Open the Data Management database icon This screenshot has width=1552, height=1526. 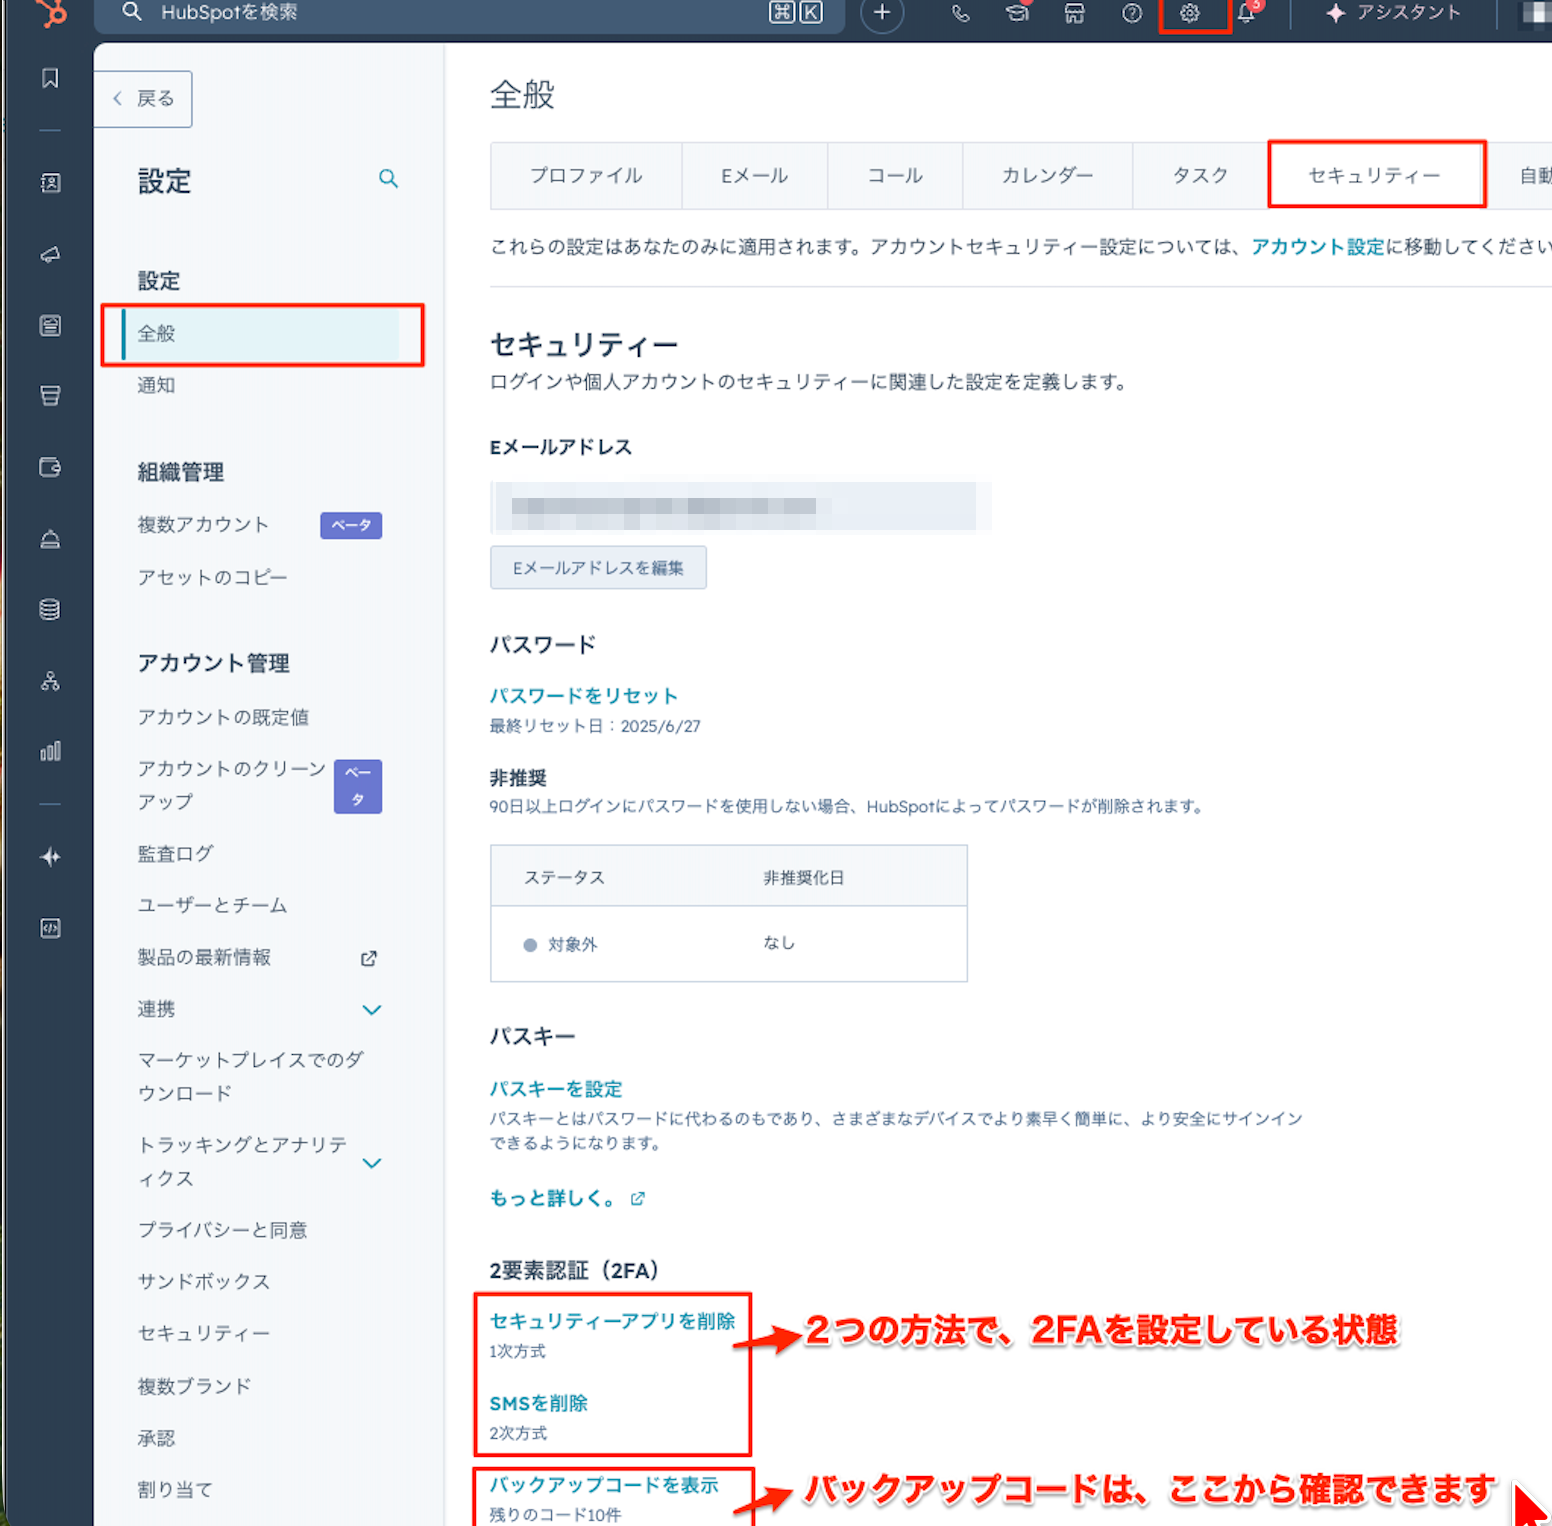tap(50, 609)
